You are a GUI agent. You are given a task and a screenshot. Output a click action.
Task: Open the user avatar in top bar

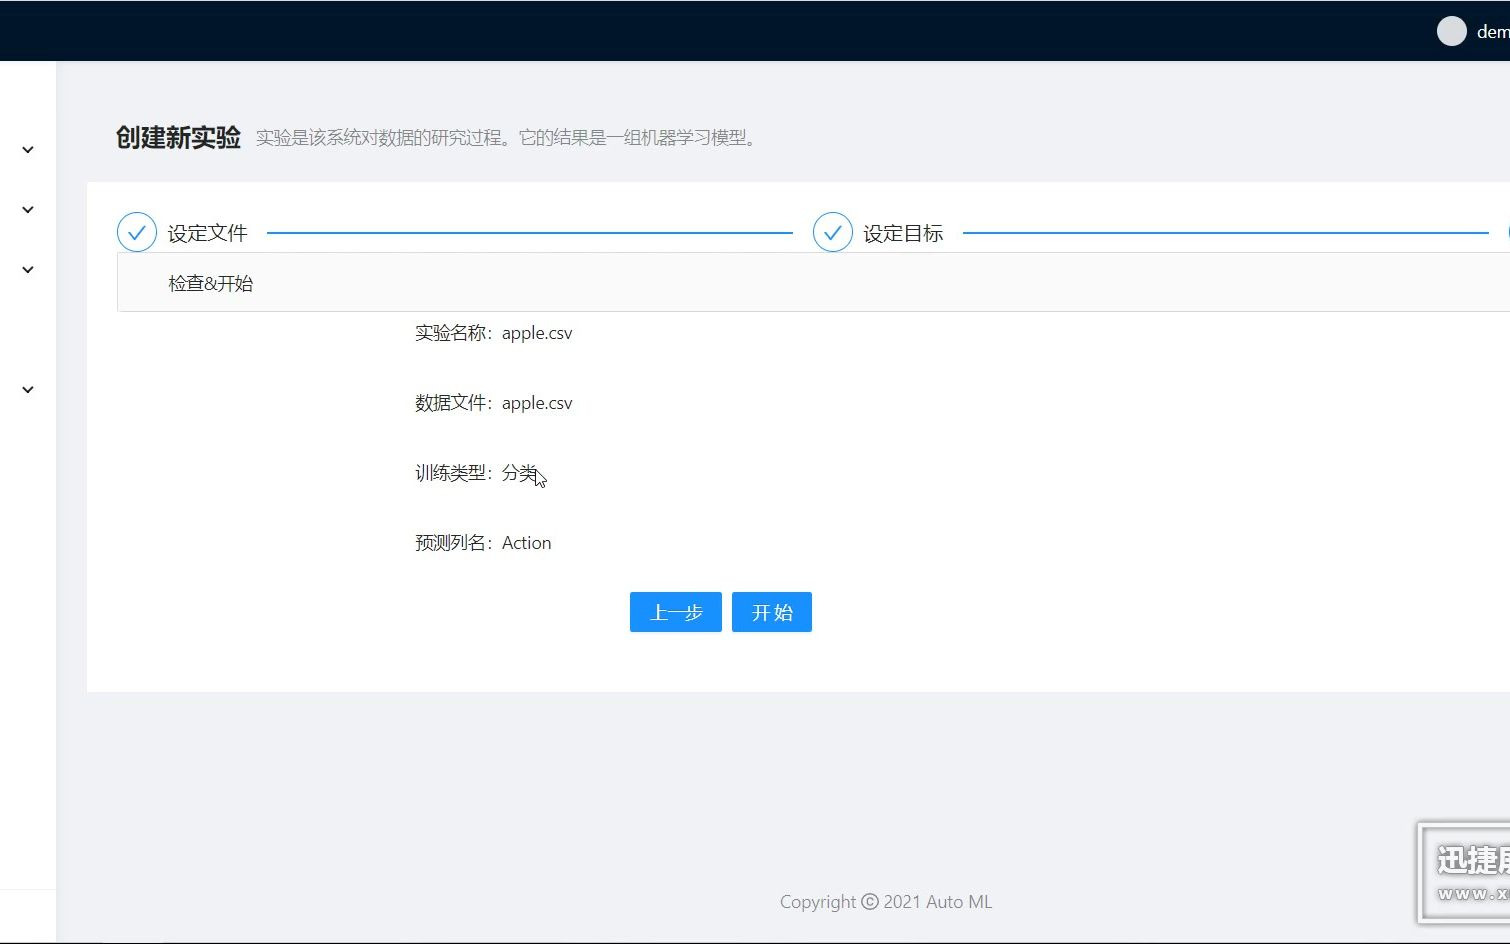pos(1451,31)
